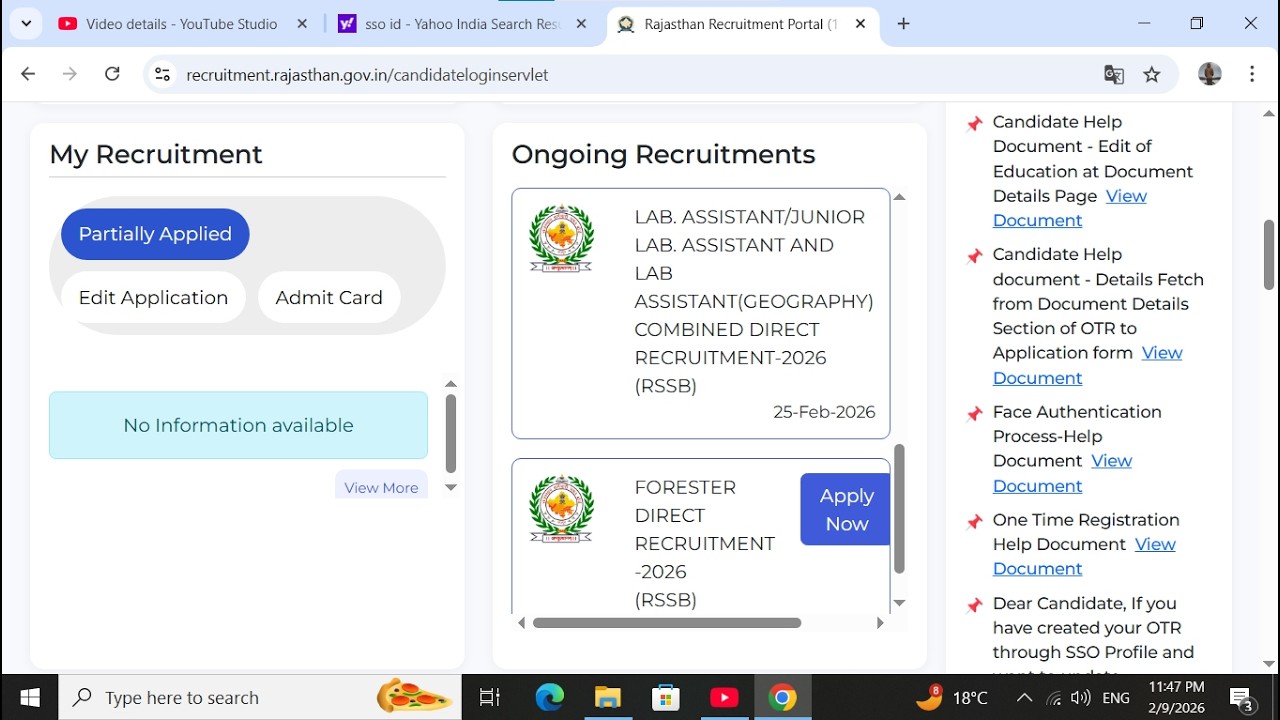1280x720 pixels.
Task: Go back to the previous page
Action: (28, 74)
